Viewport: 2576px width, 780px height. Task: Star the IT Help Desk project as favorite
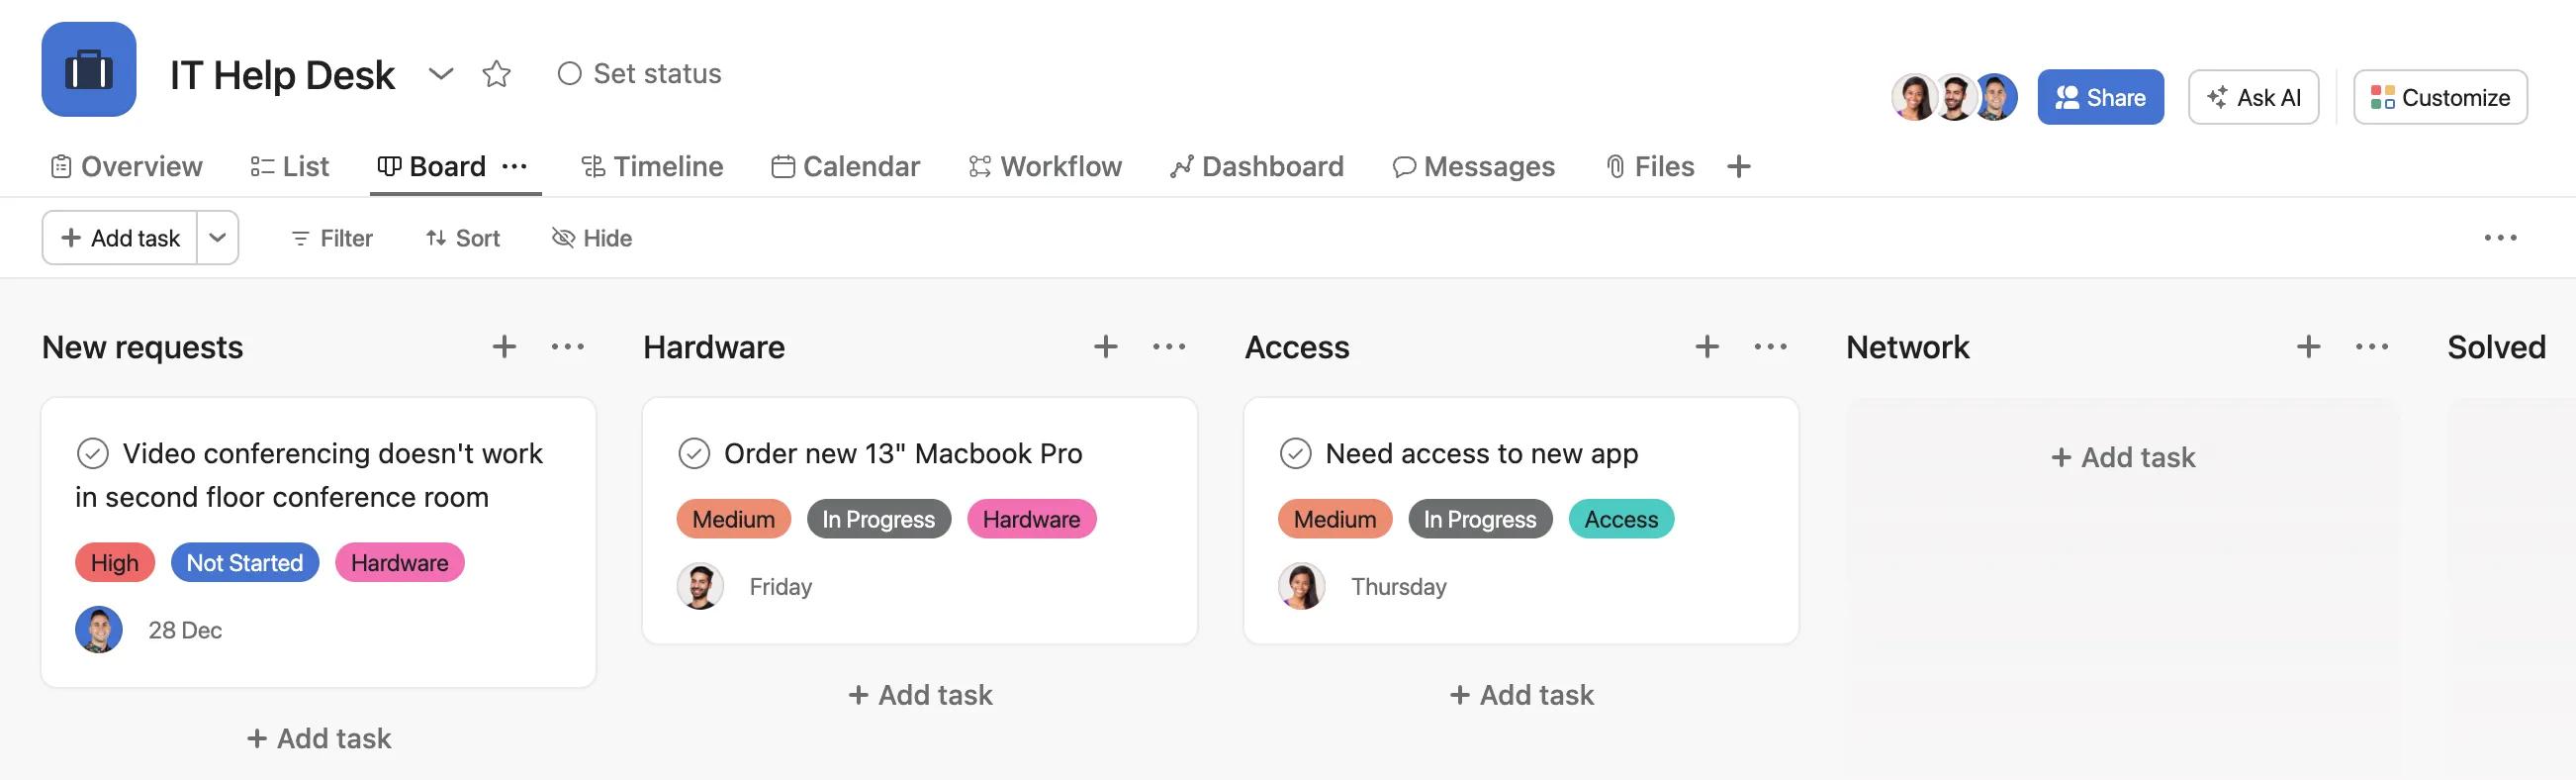point(496,74)
